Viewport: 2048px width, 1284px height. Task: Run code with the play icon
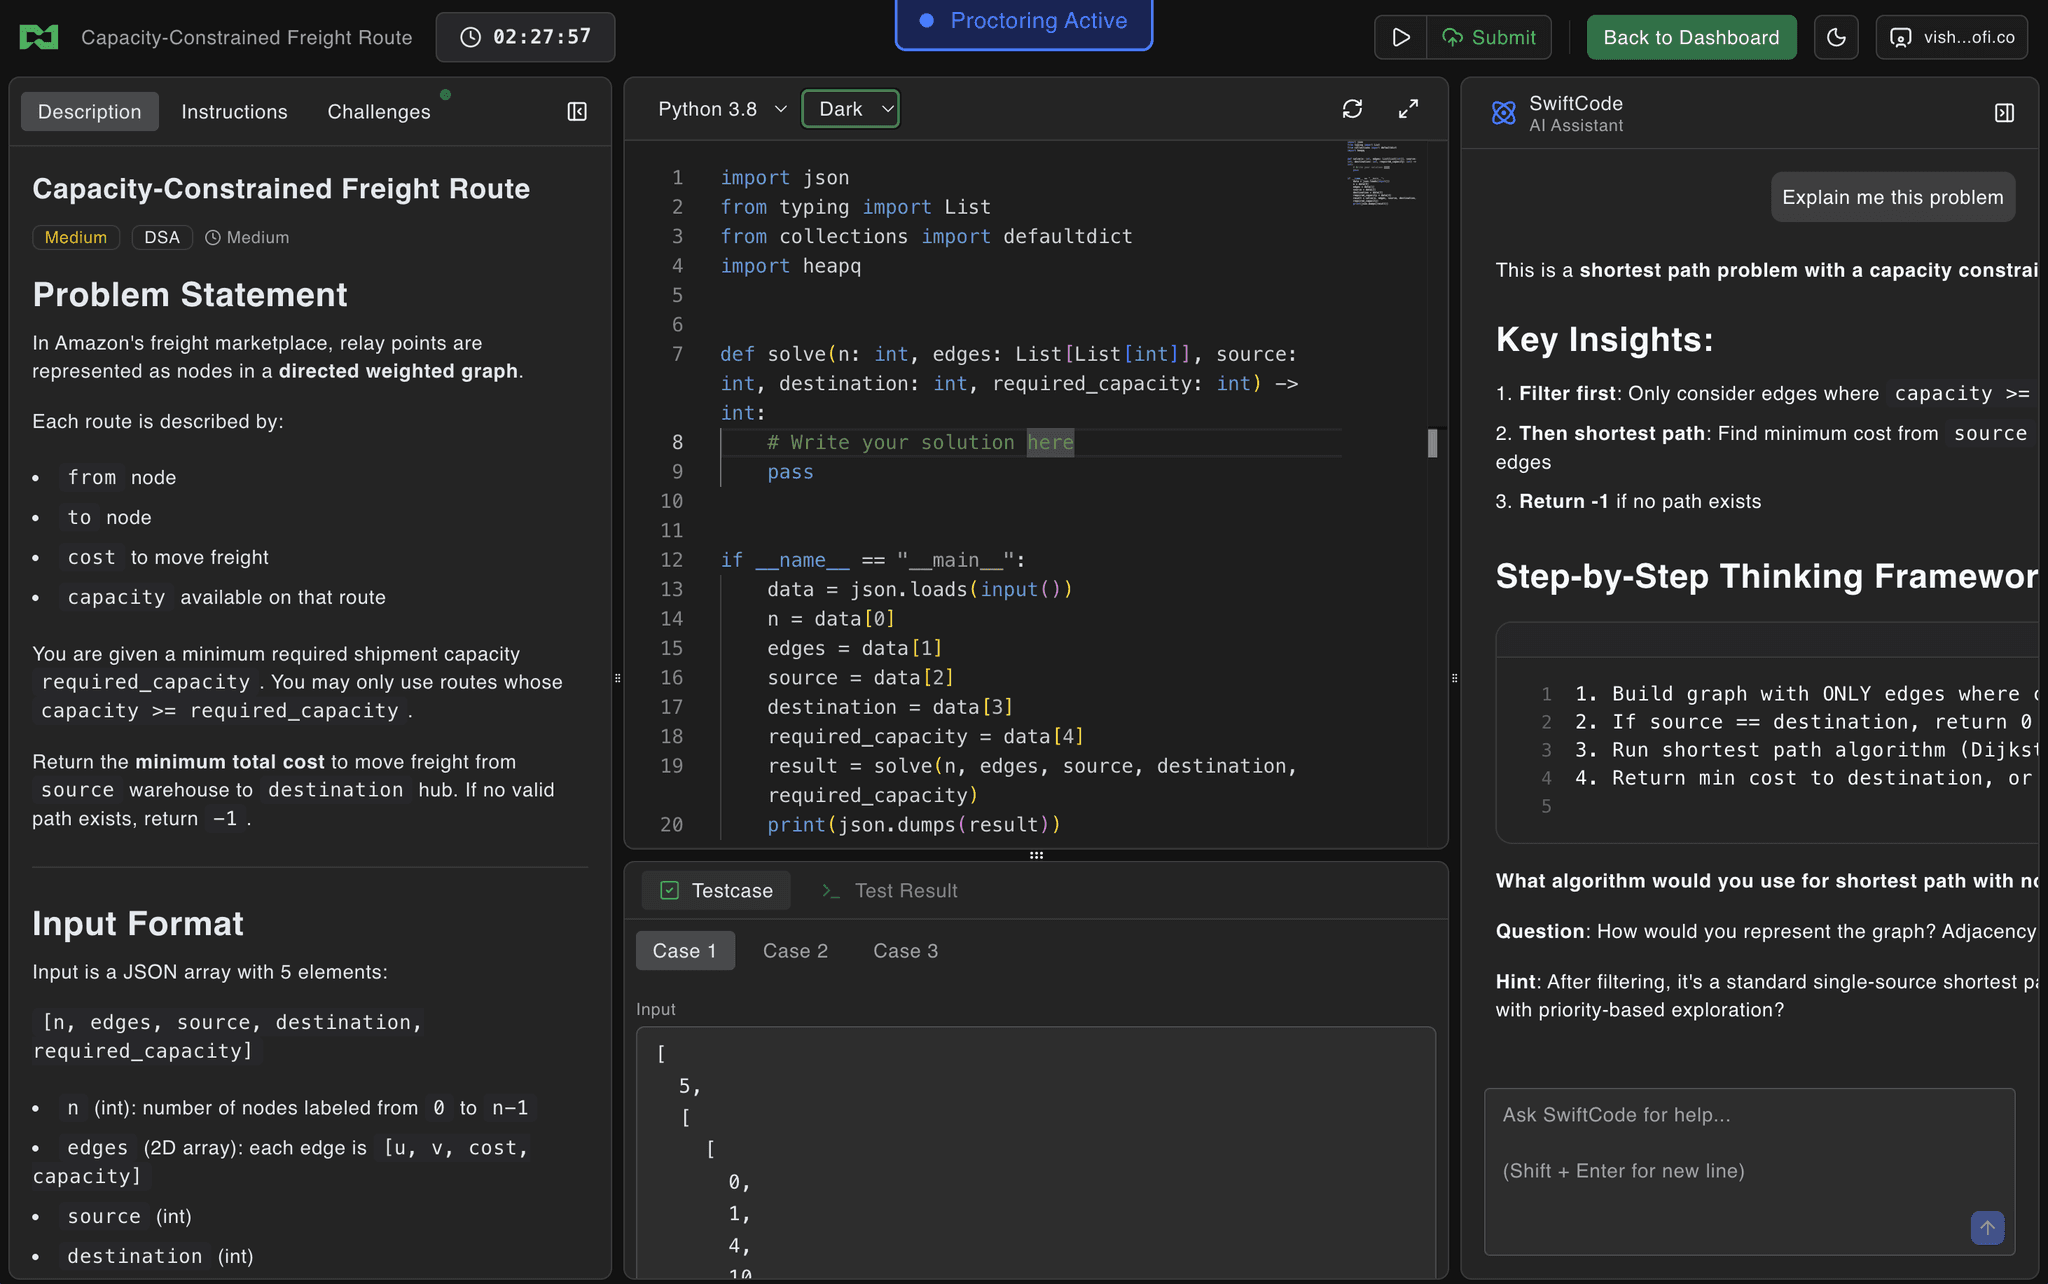(1401, 37)
